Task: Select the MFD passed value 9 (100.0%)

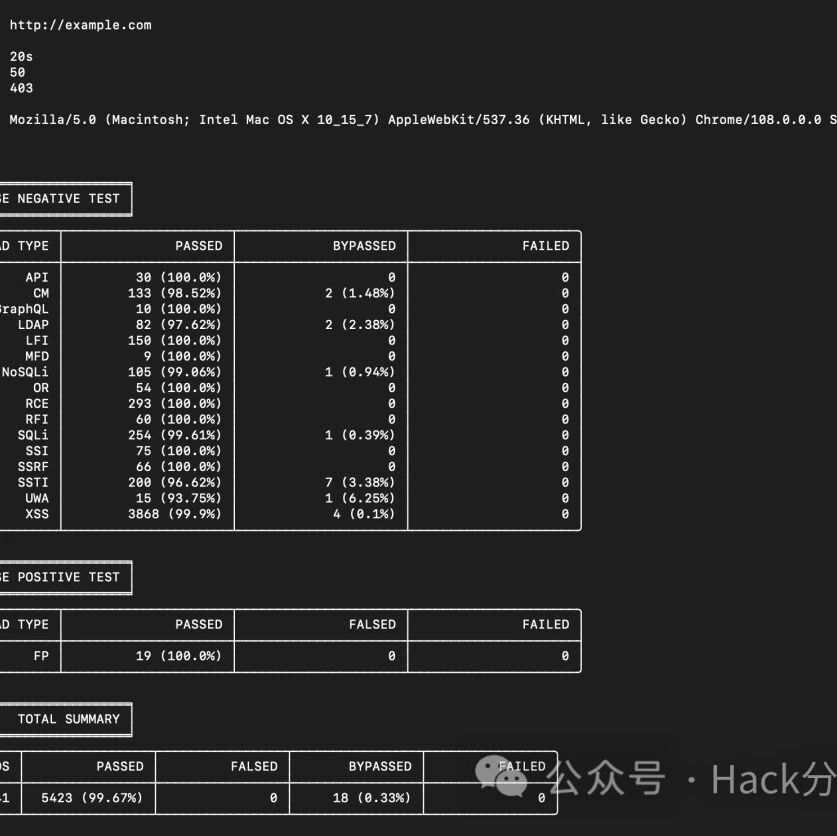Action: point(183,356)
